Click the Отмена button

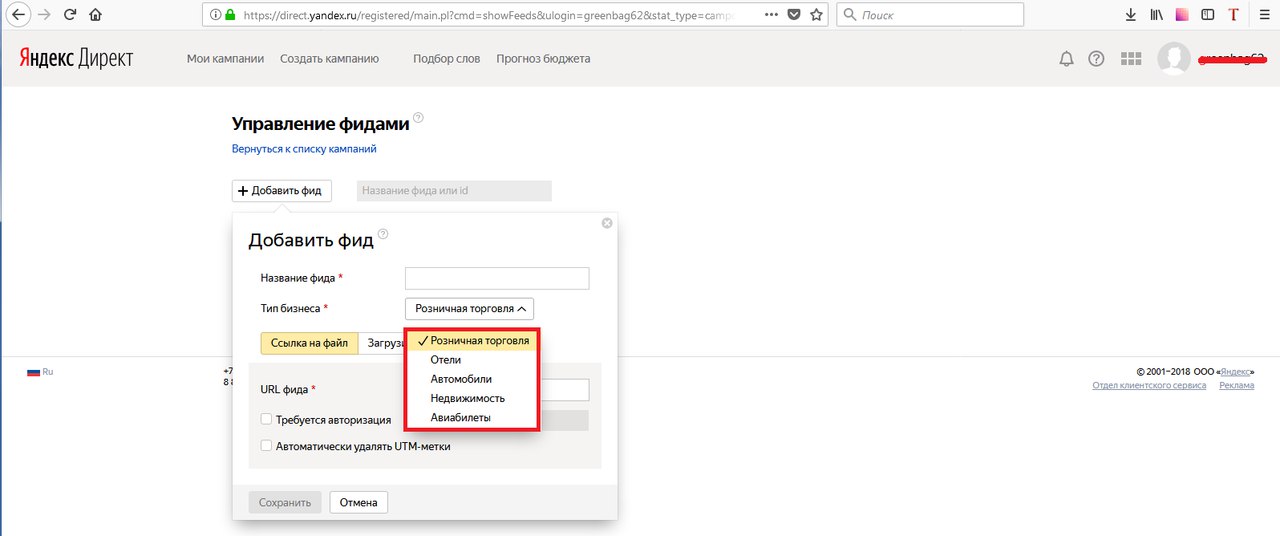358,502
